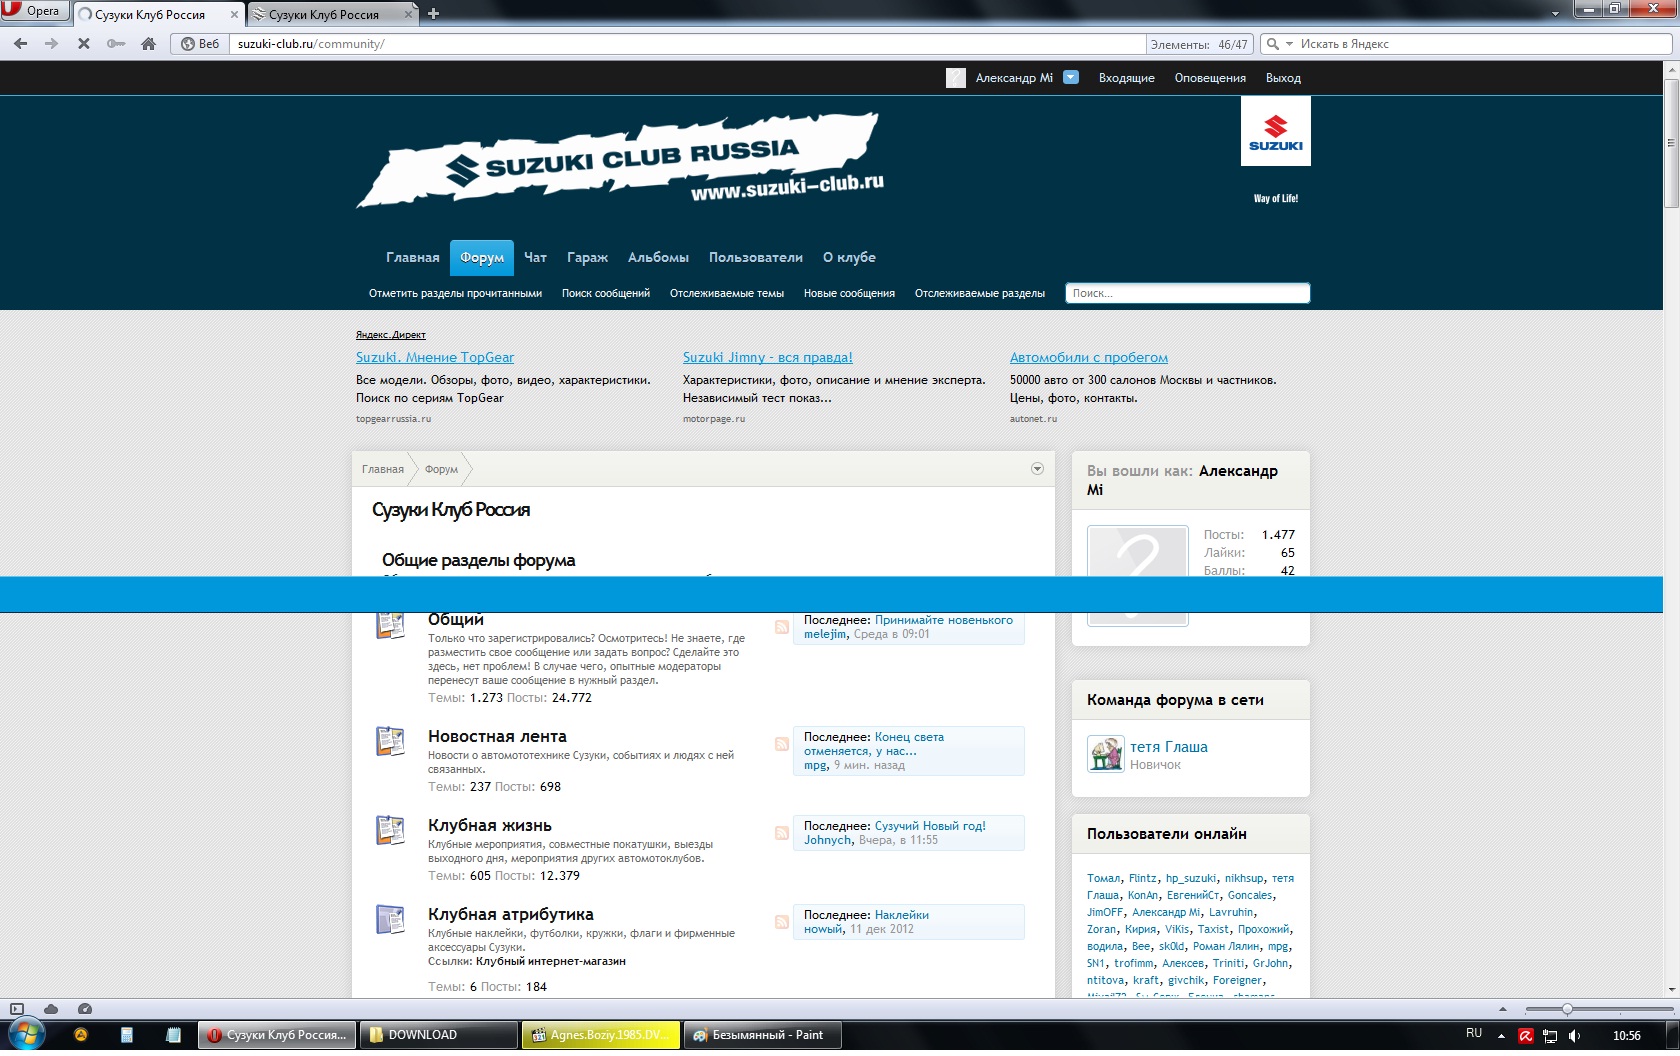Click the browser Forward arrow
The height and width of the screenshot is (1056, 1680).
pos(51,44)
